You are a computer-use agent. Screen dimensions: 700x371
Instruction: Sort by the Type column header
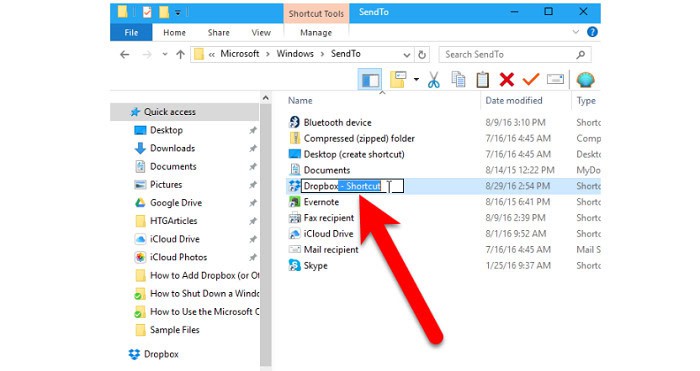[586, 100]
